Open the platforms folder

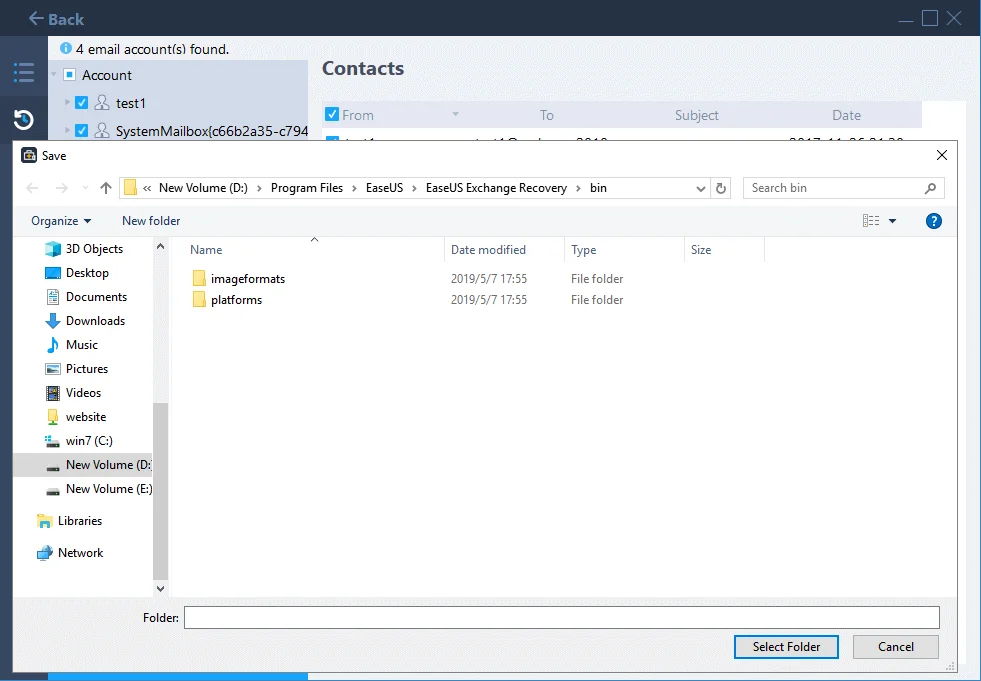coord(237,299)
